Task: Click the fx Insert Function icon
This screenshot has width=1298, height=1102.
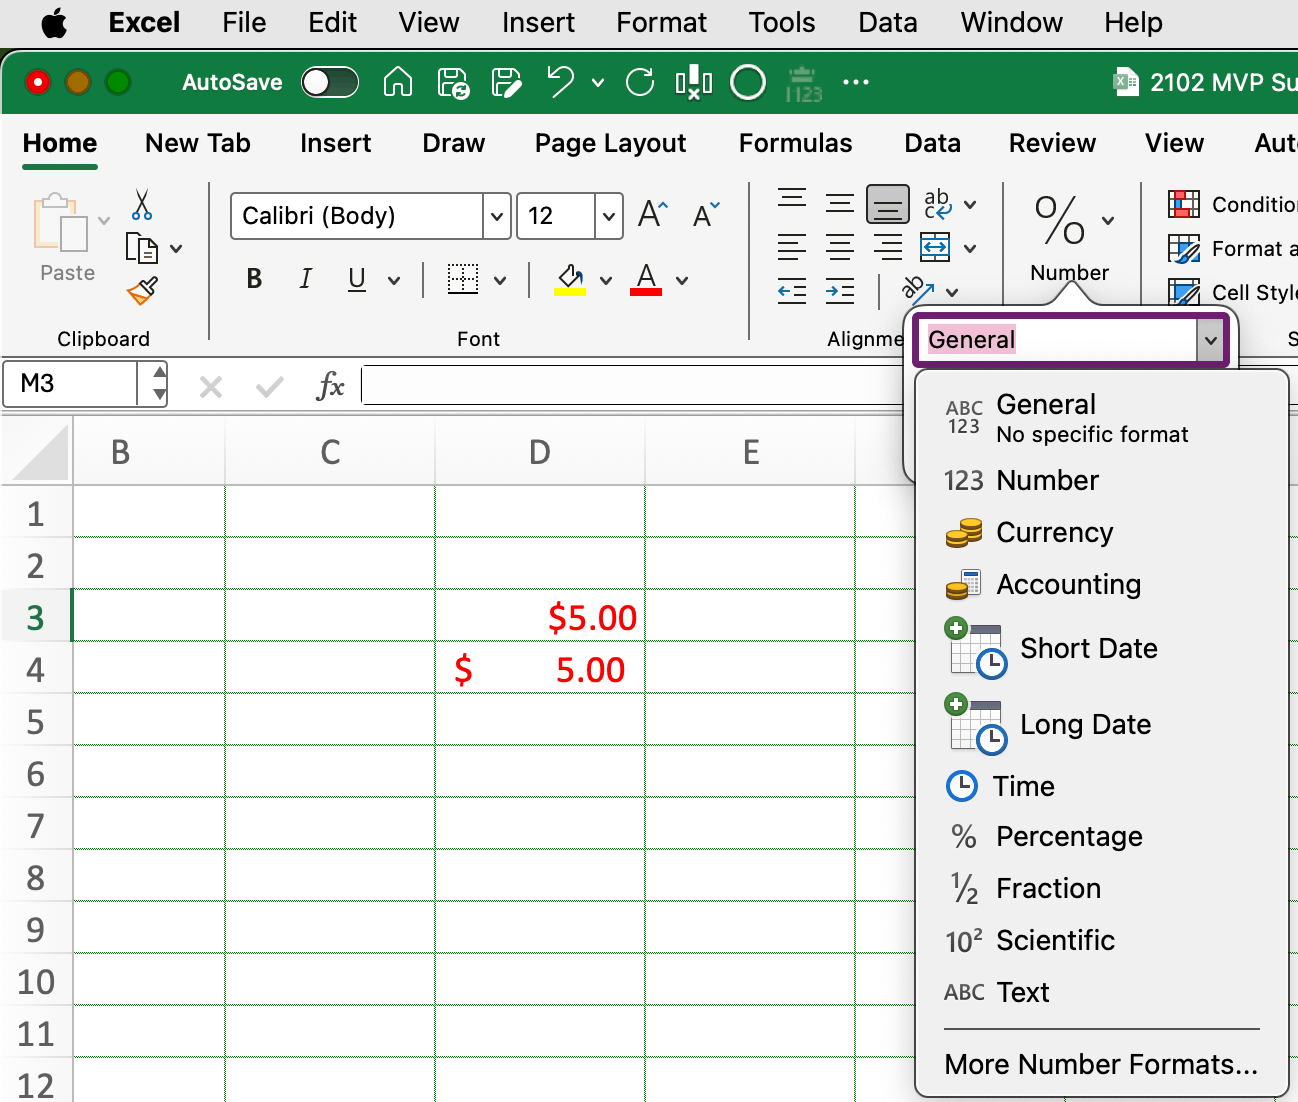Action: click(330, 385)
